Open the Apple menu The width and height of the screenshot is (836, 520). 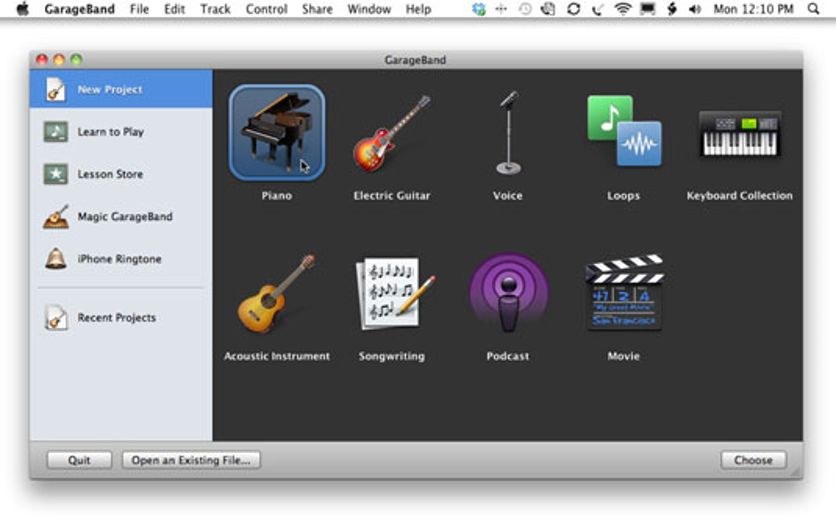[x=22, y=9]
